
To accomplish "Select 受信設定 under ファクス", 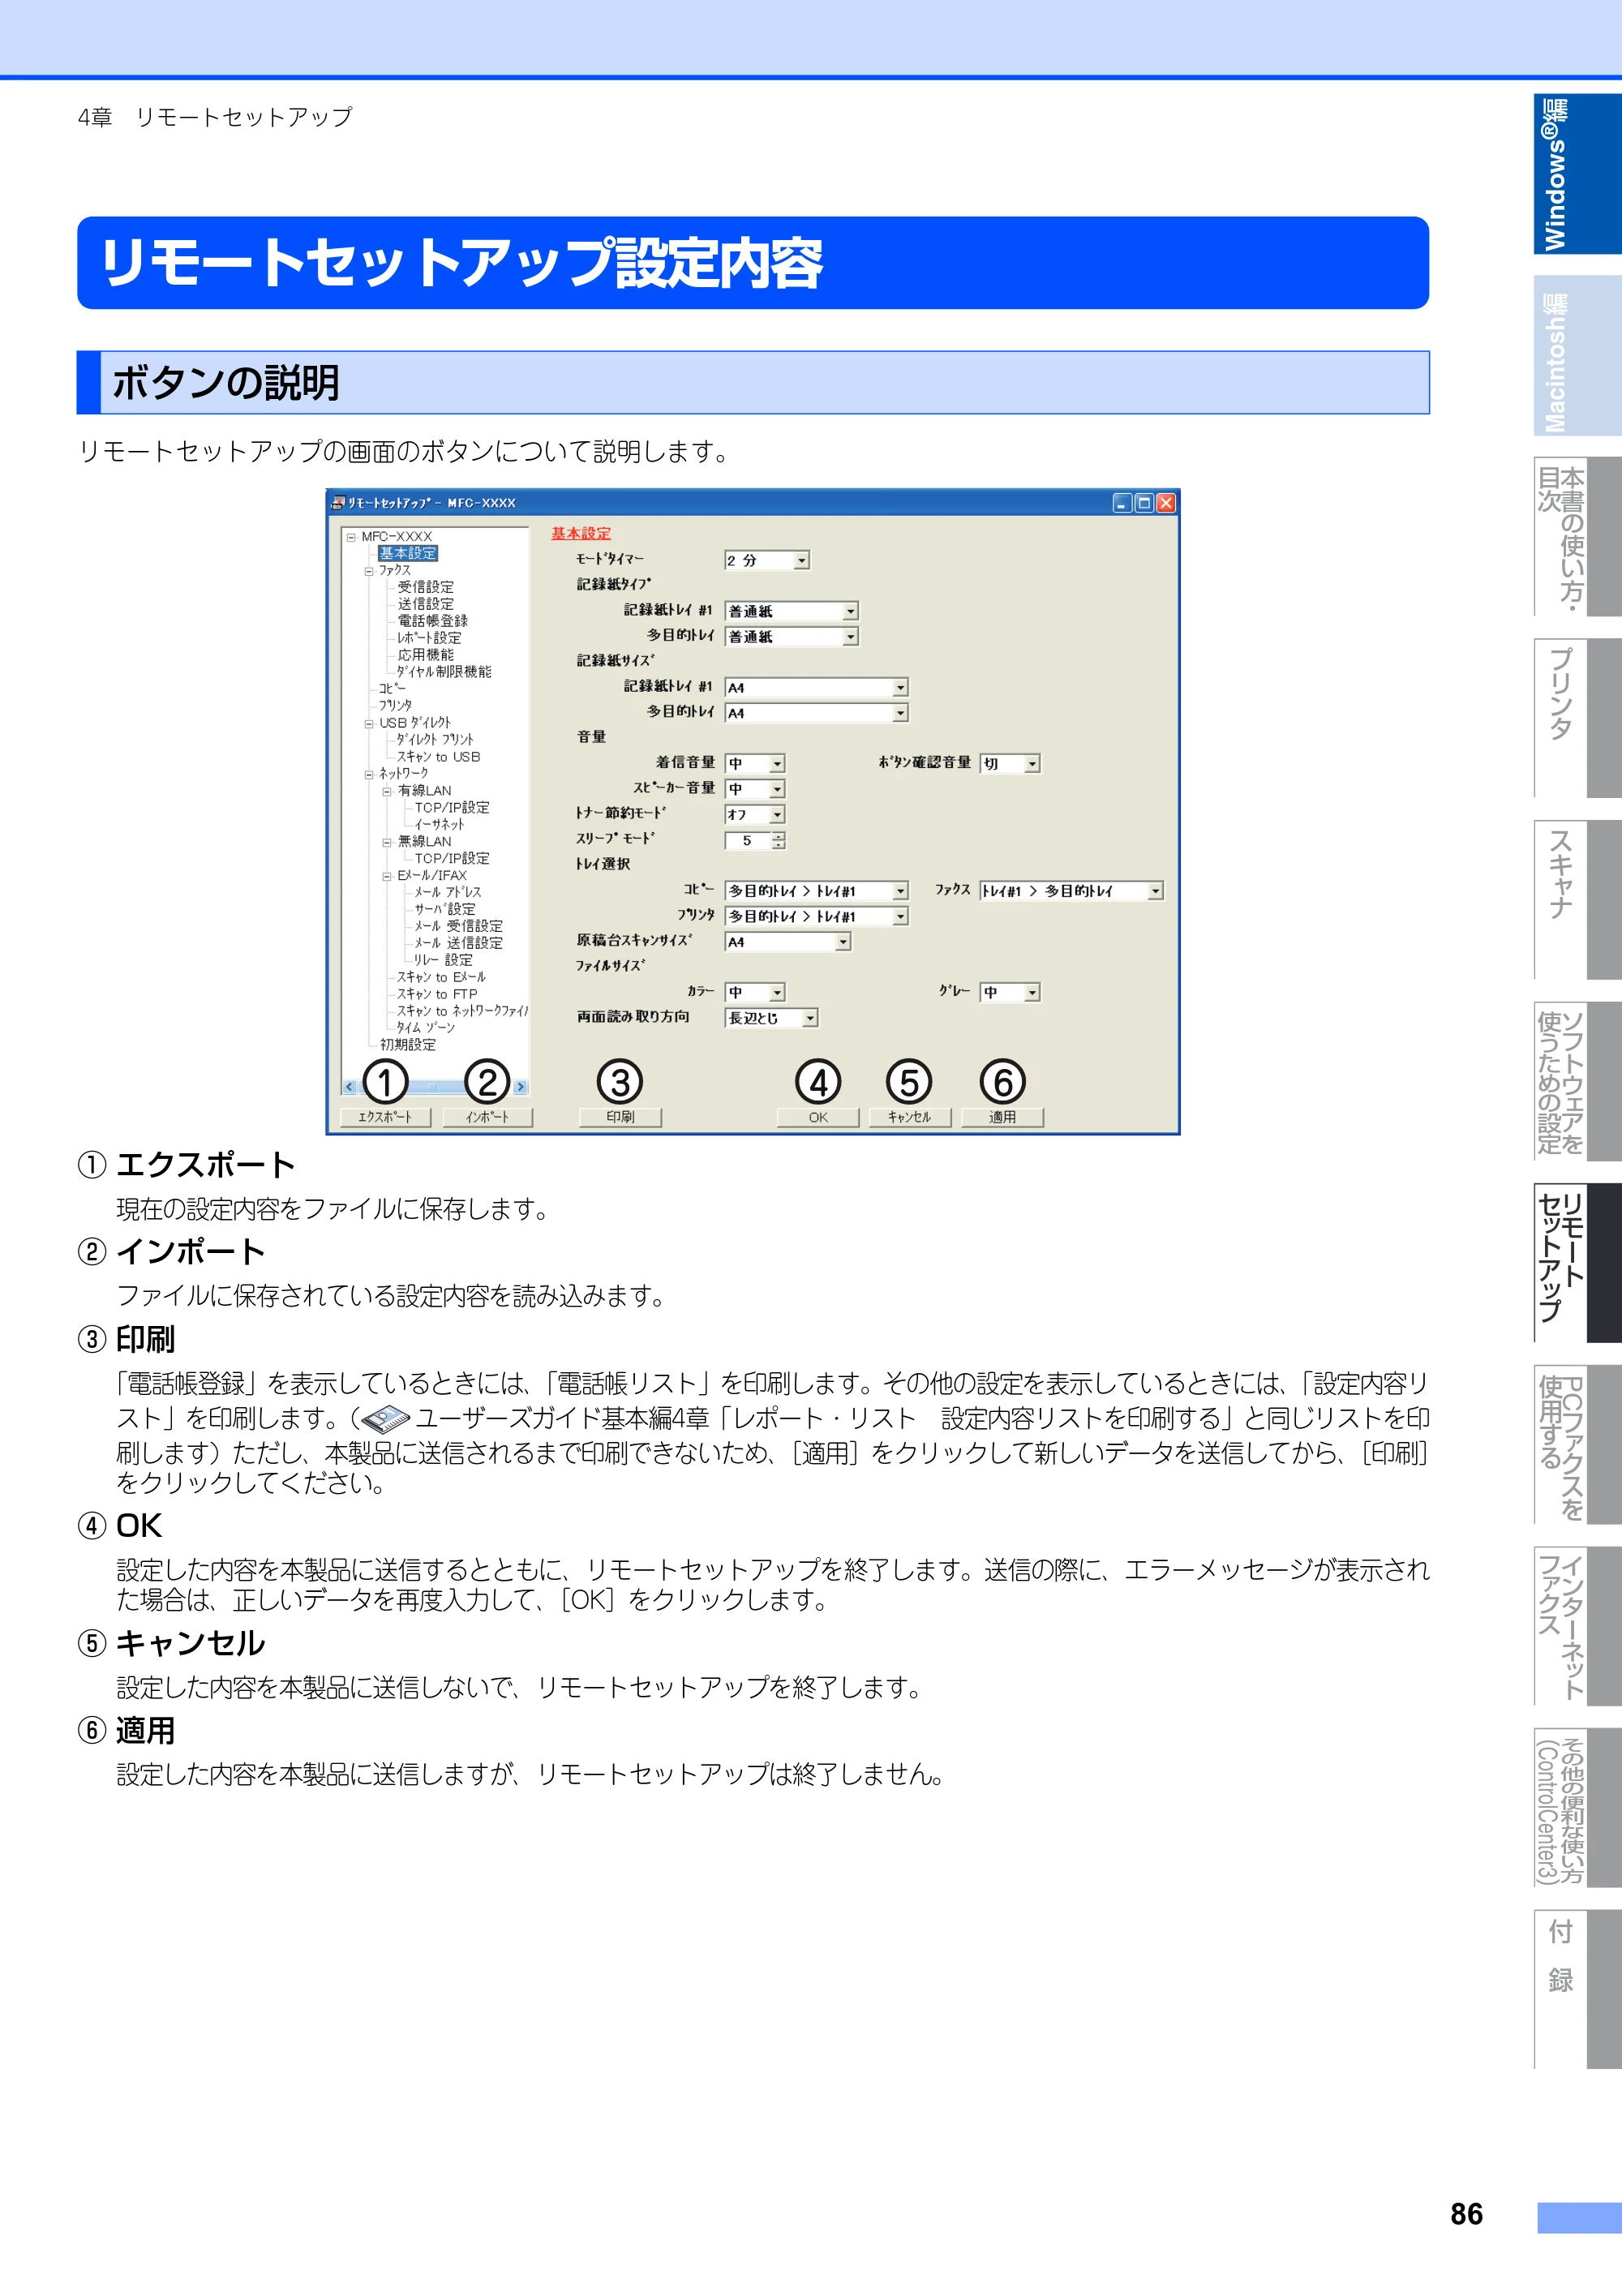I will (425, 587).
